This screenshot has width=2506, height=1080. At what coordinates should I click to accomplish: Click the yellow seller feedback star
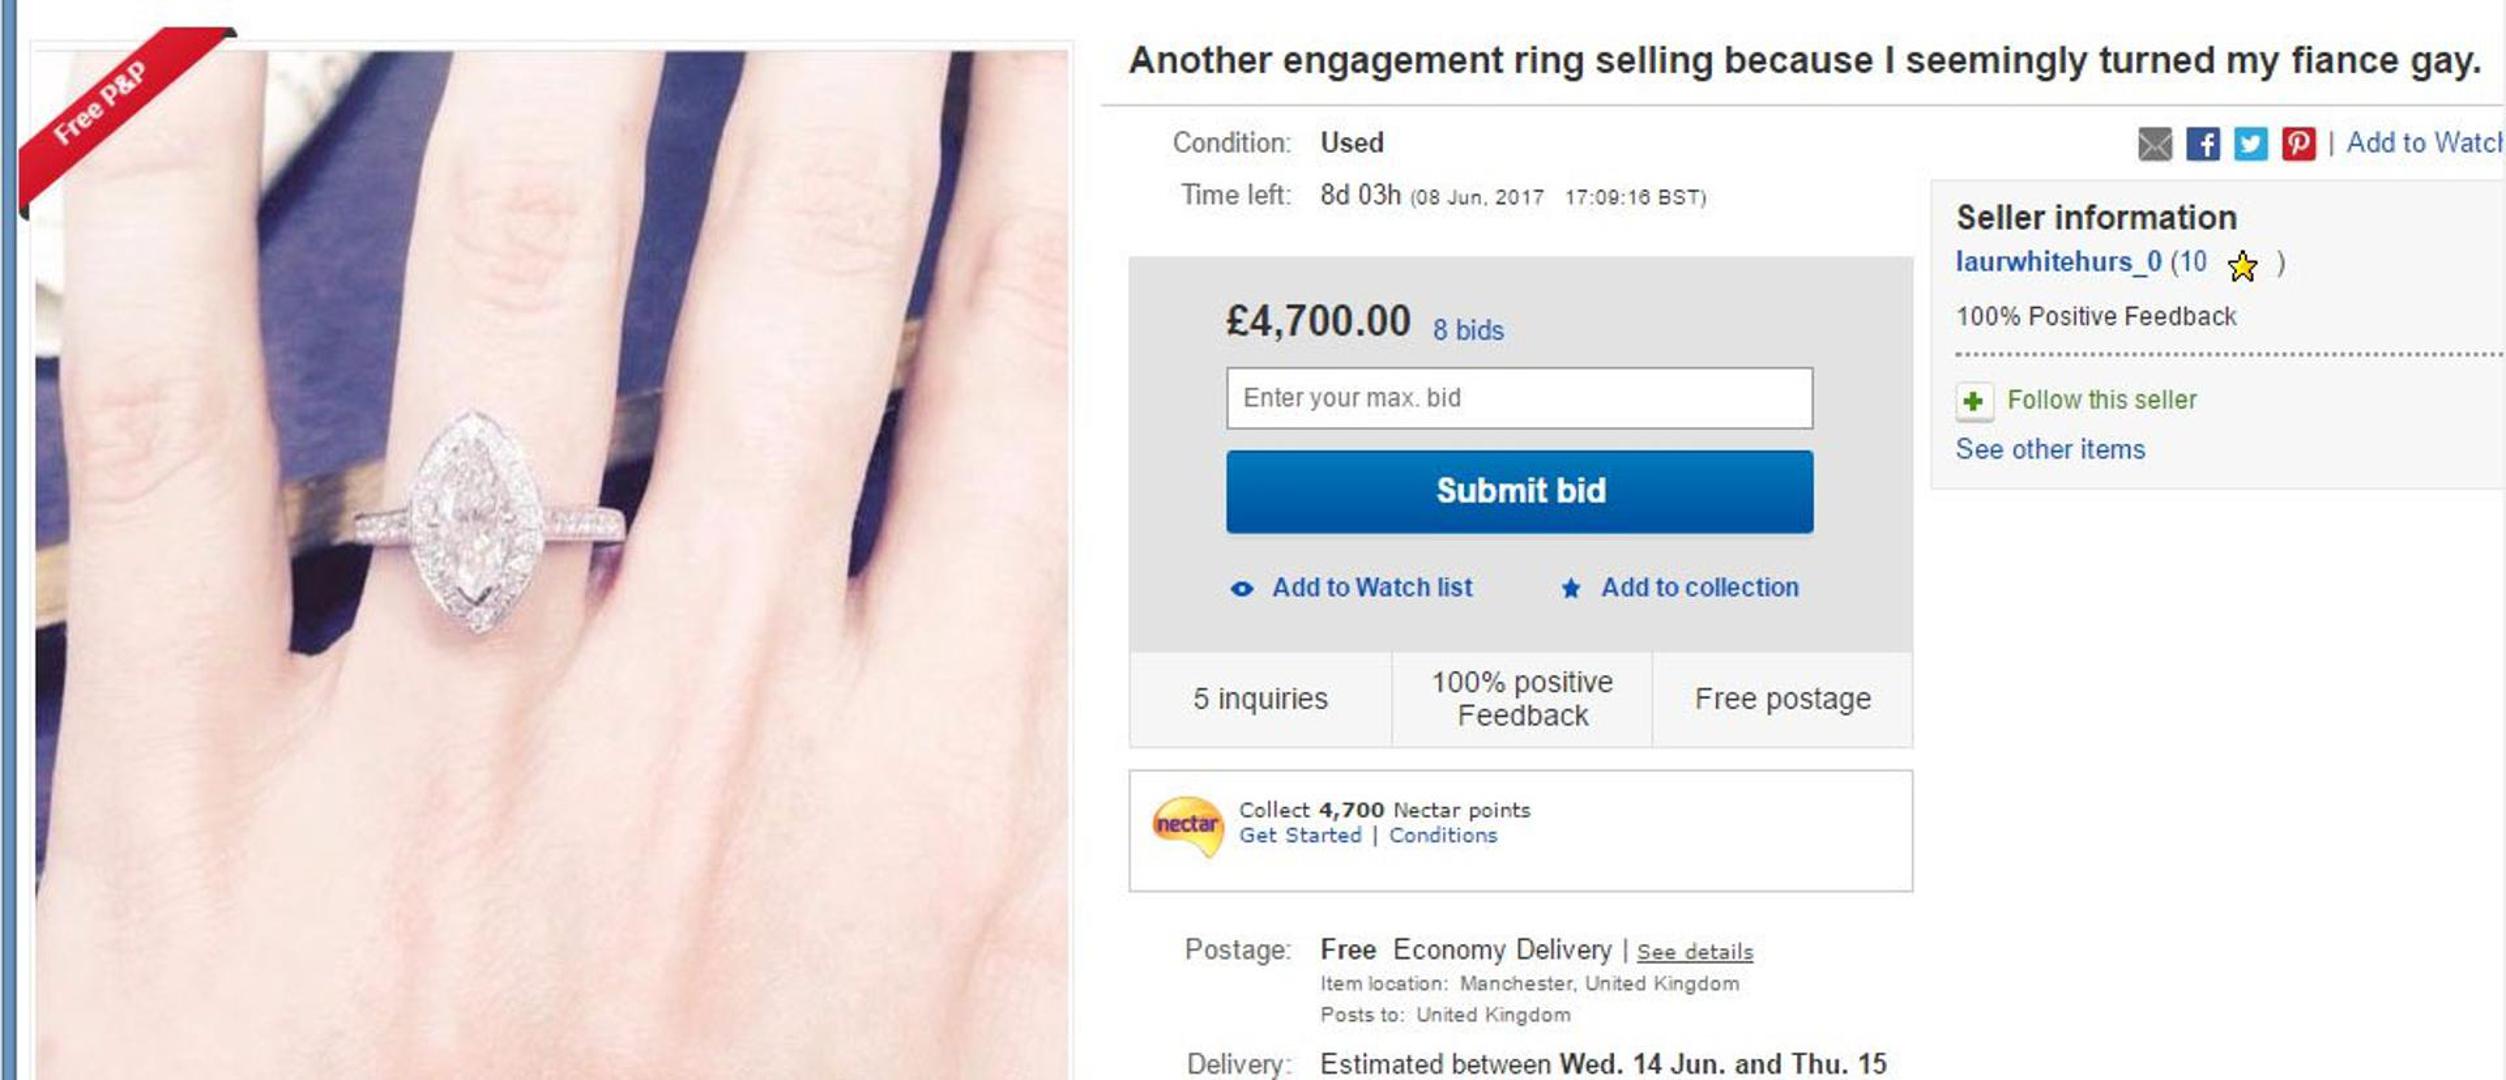click(2243, 266)
